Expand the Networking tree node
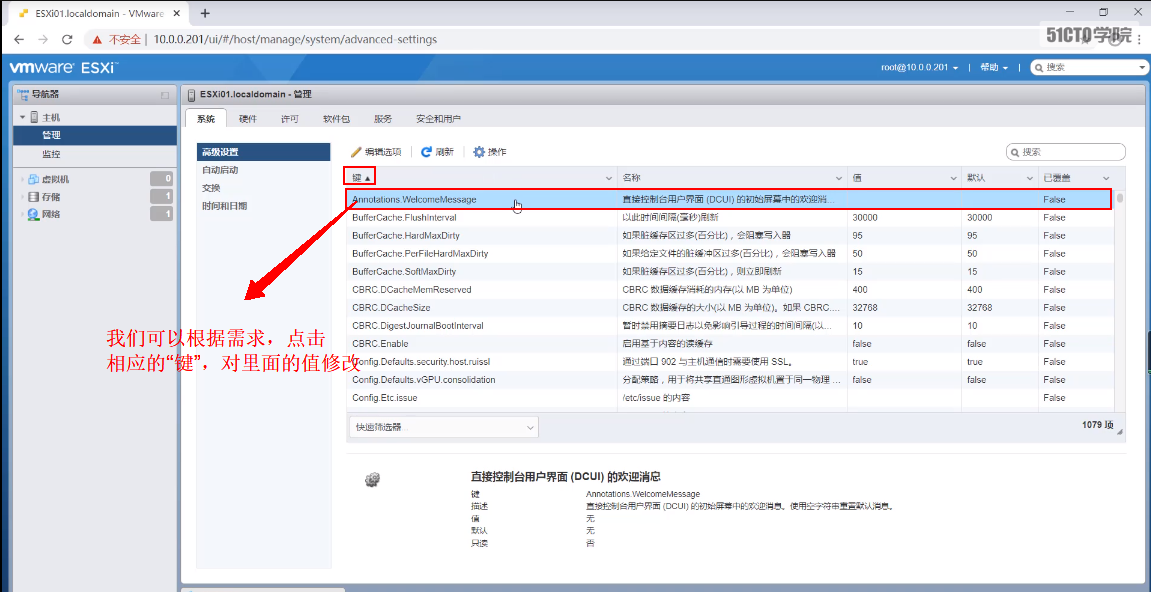This screenshot has height=592, width=1151. pos(23,214)
